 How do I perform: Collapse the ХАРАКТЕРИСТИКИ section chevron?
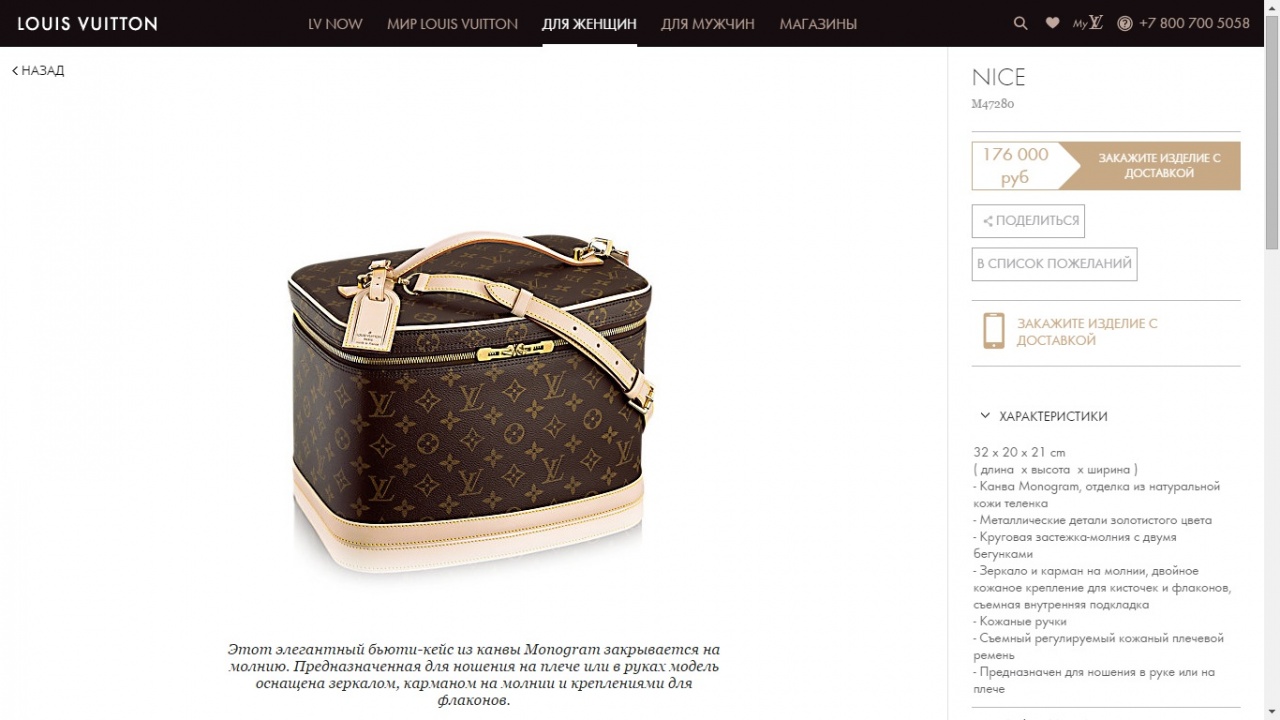pos(985,416)
